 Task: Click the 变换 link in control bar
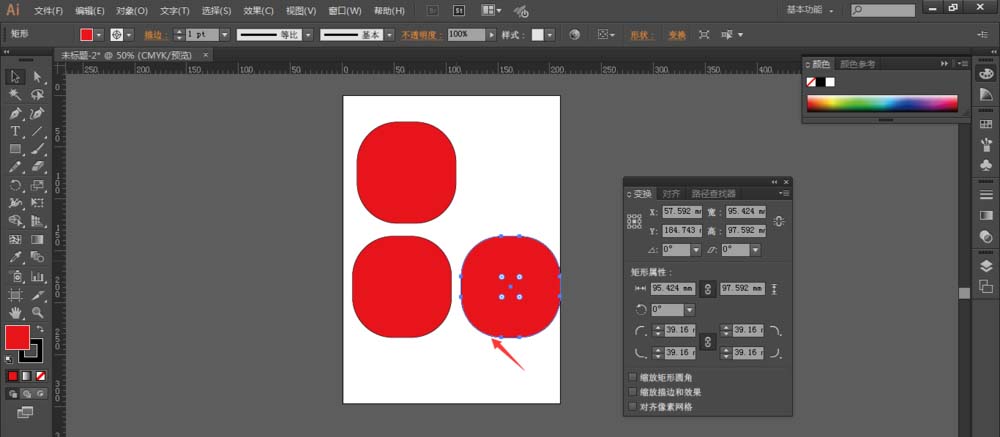coord(677,35)
